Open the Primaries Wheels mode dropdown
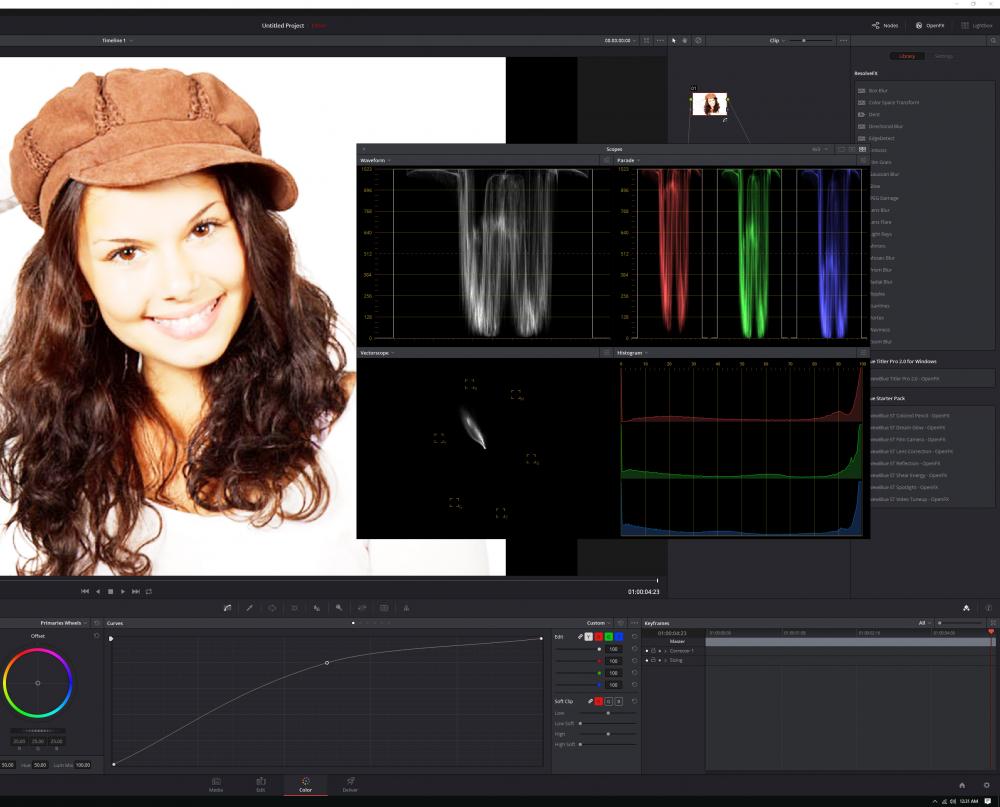 (x=63, y=623)
